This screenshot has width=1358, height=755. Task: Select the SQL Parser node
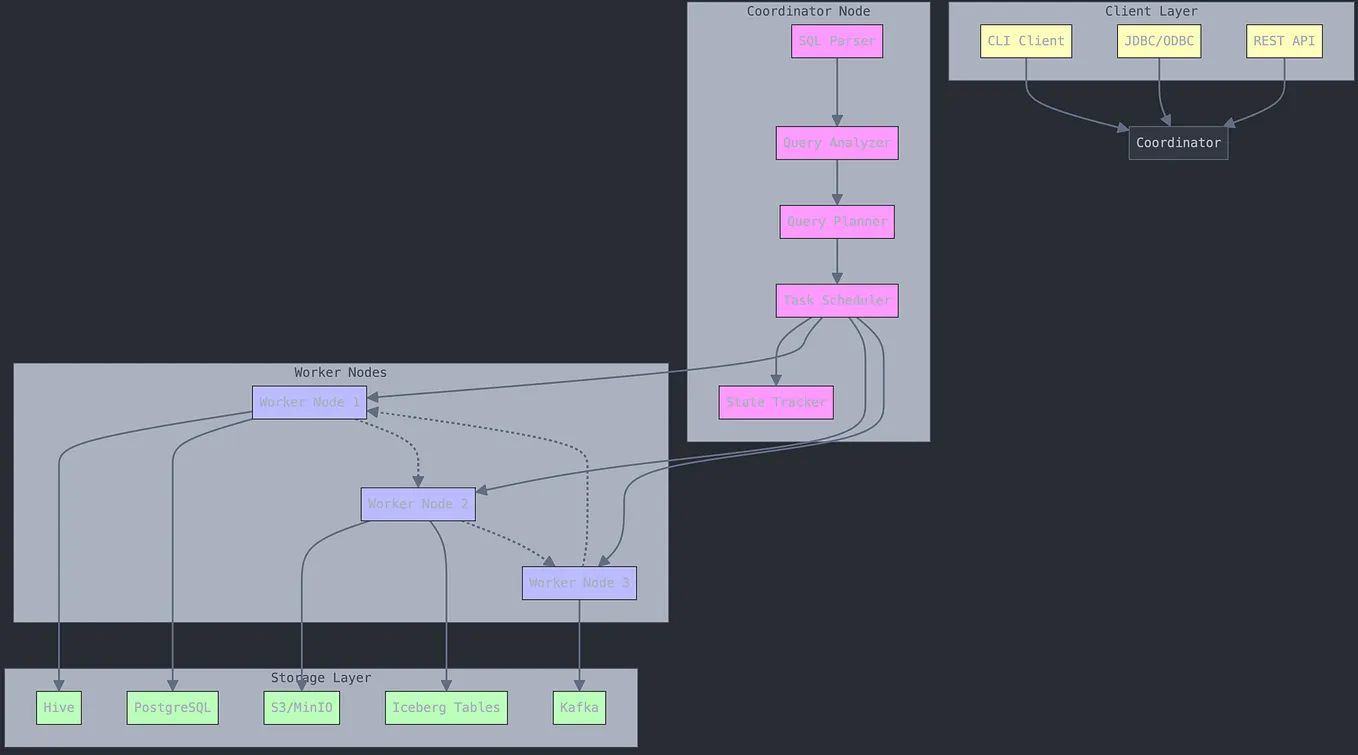pos(836,41)
